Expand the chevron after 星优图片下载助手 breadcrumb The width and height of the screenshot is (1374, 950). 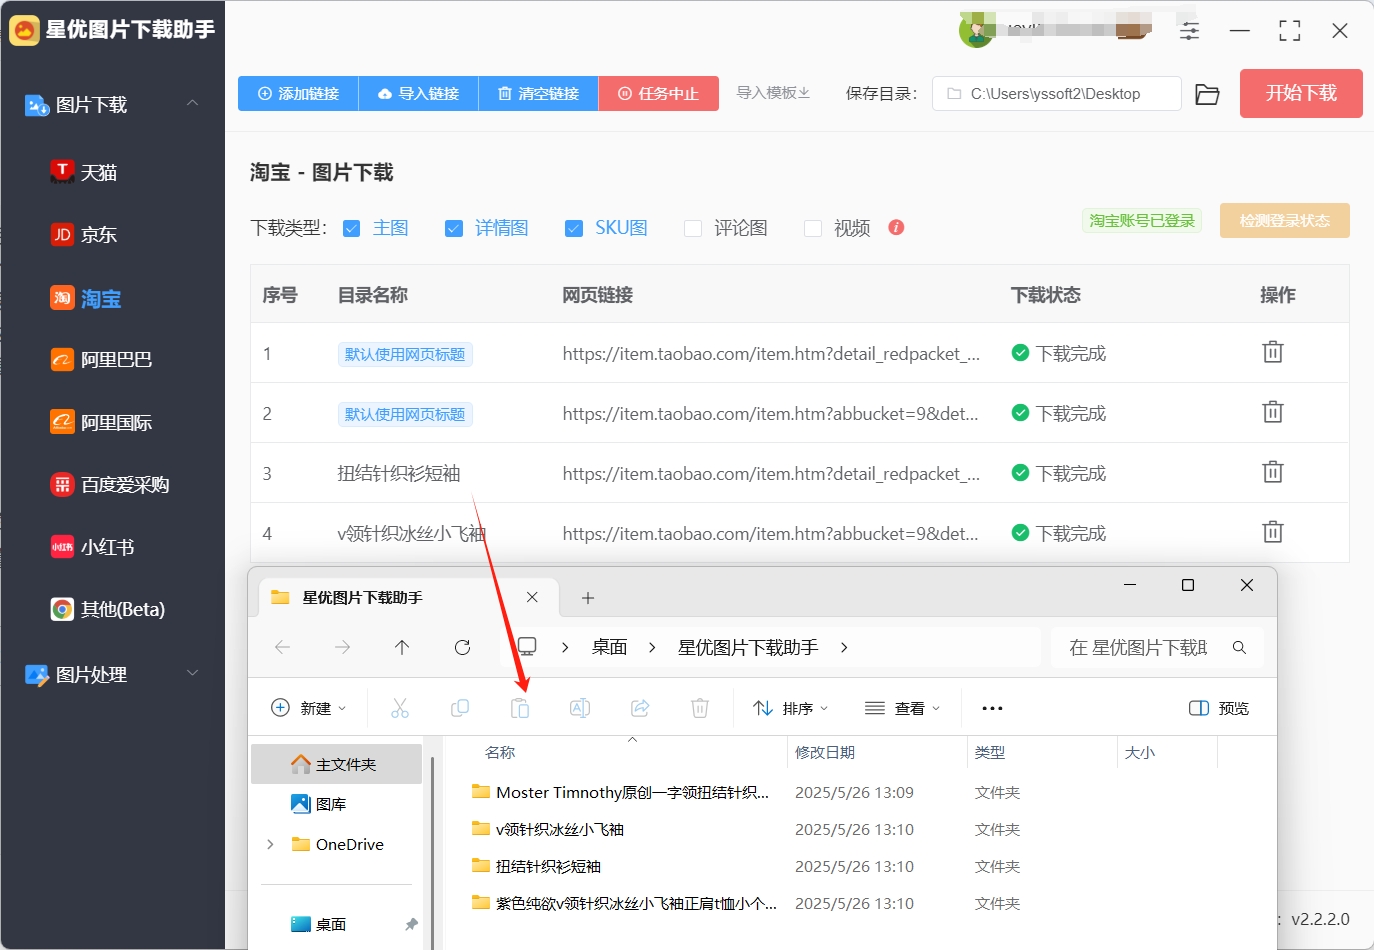click(844, 648)
